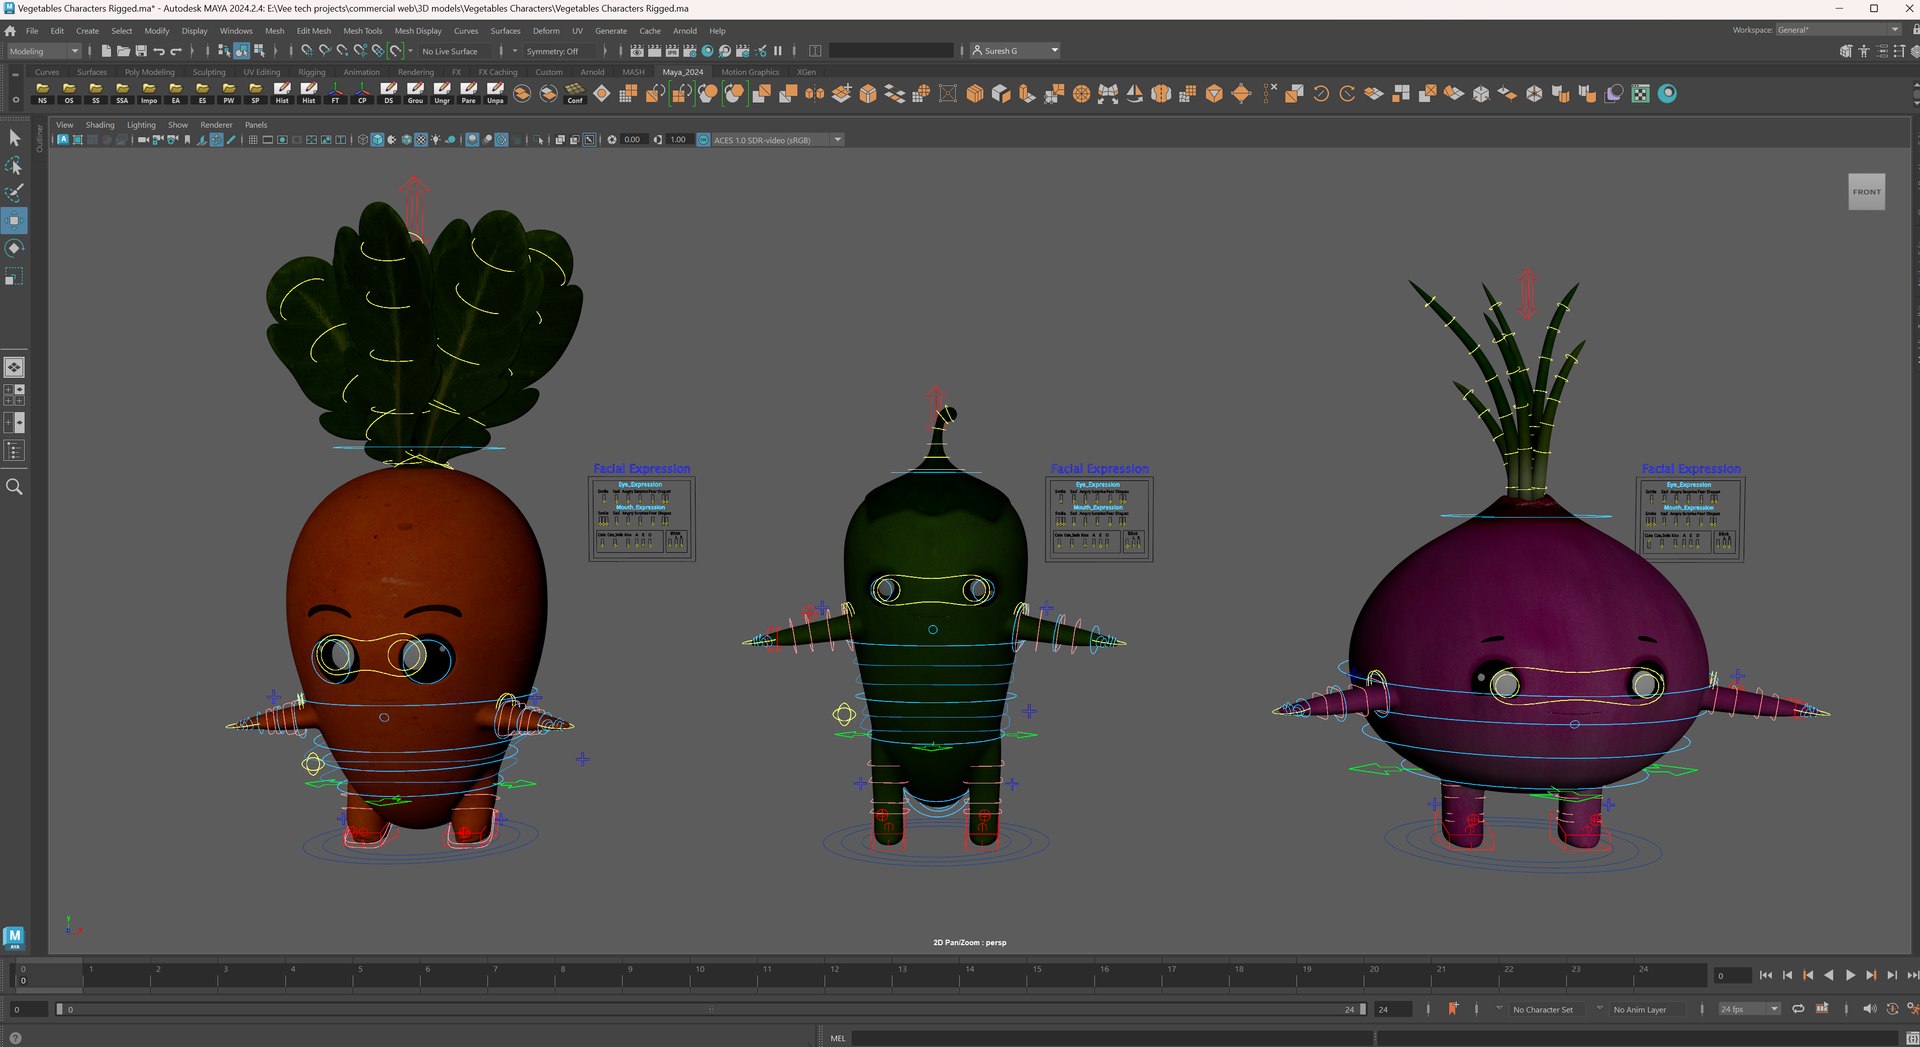This screenshot has width=1920, height=1047.
Task: Open the Modeling menu set dropdown
Action: pos(44,51)
